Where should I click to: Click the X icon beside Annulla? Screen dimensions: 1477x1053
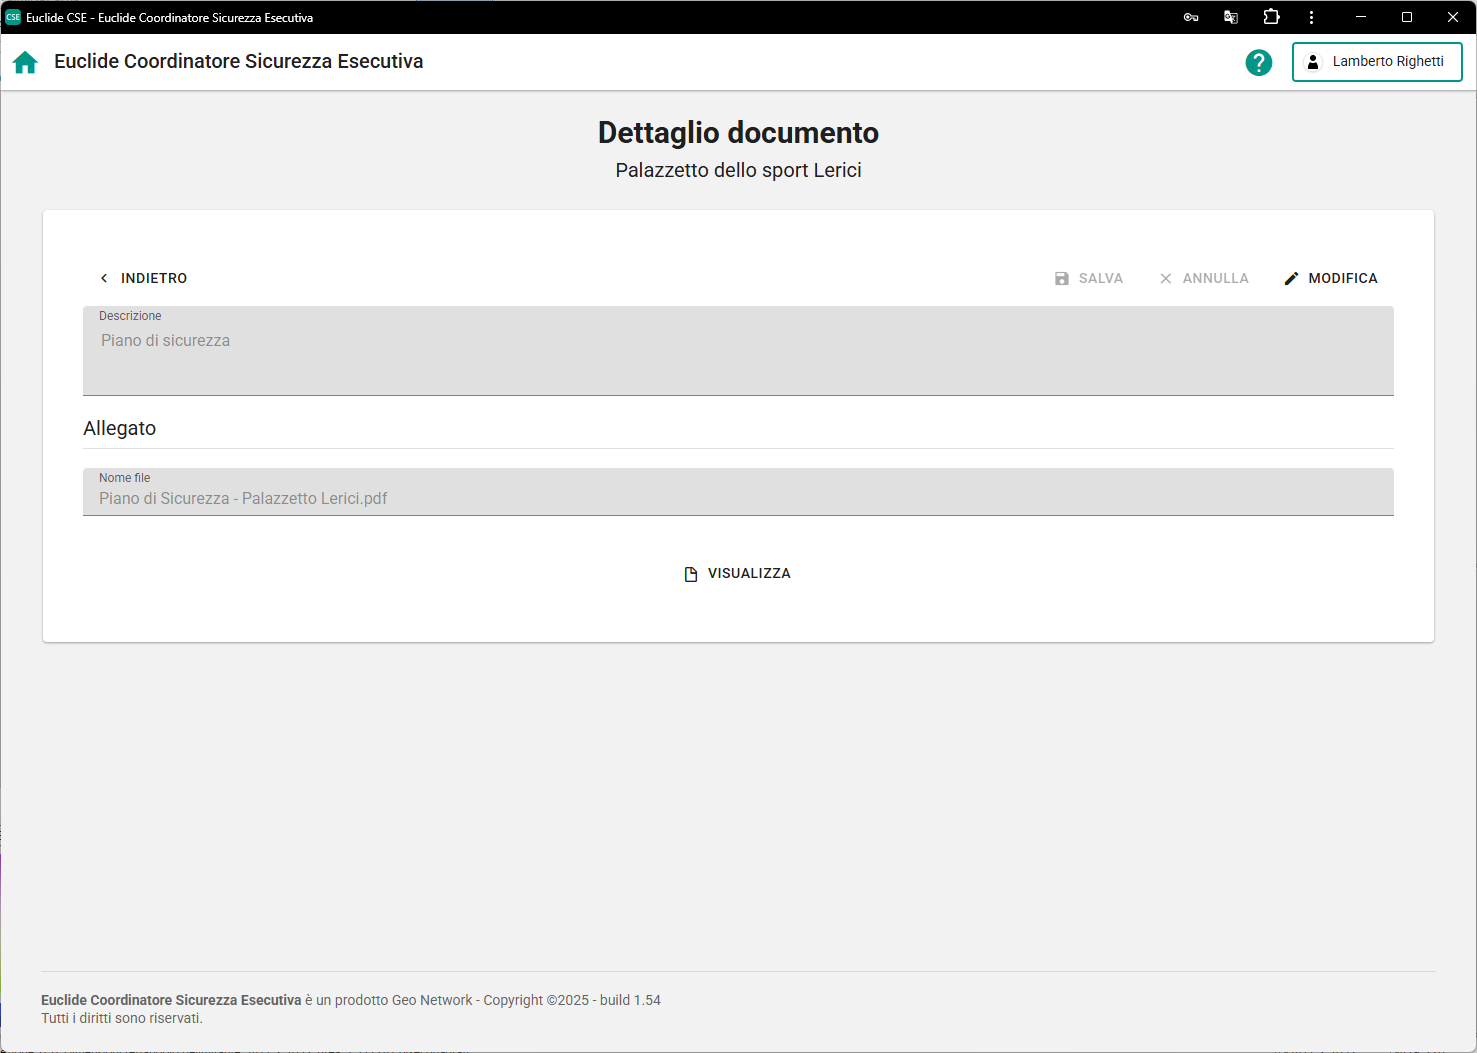click(1165, 279)
